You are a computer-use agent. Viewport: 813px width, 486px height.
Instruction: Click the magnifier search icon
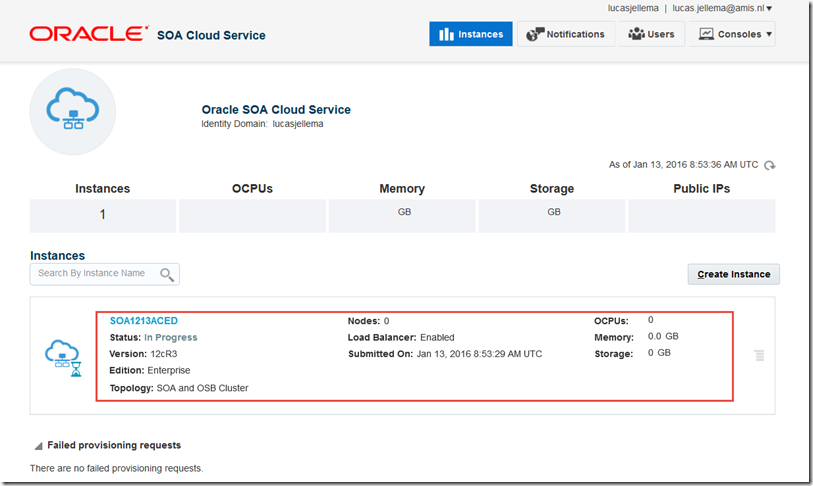pos(167,274)
